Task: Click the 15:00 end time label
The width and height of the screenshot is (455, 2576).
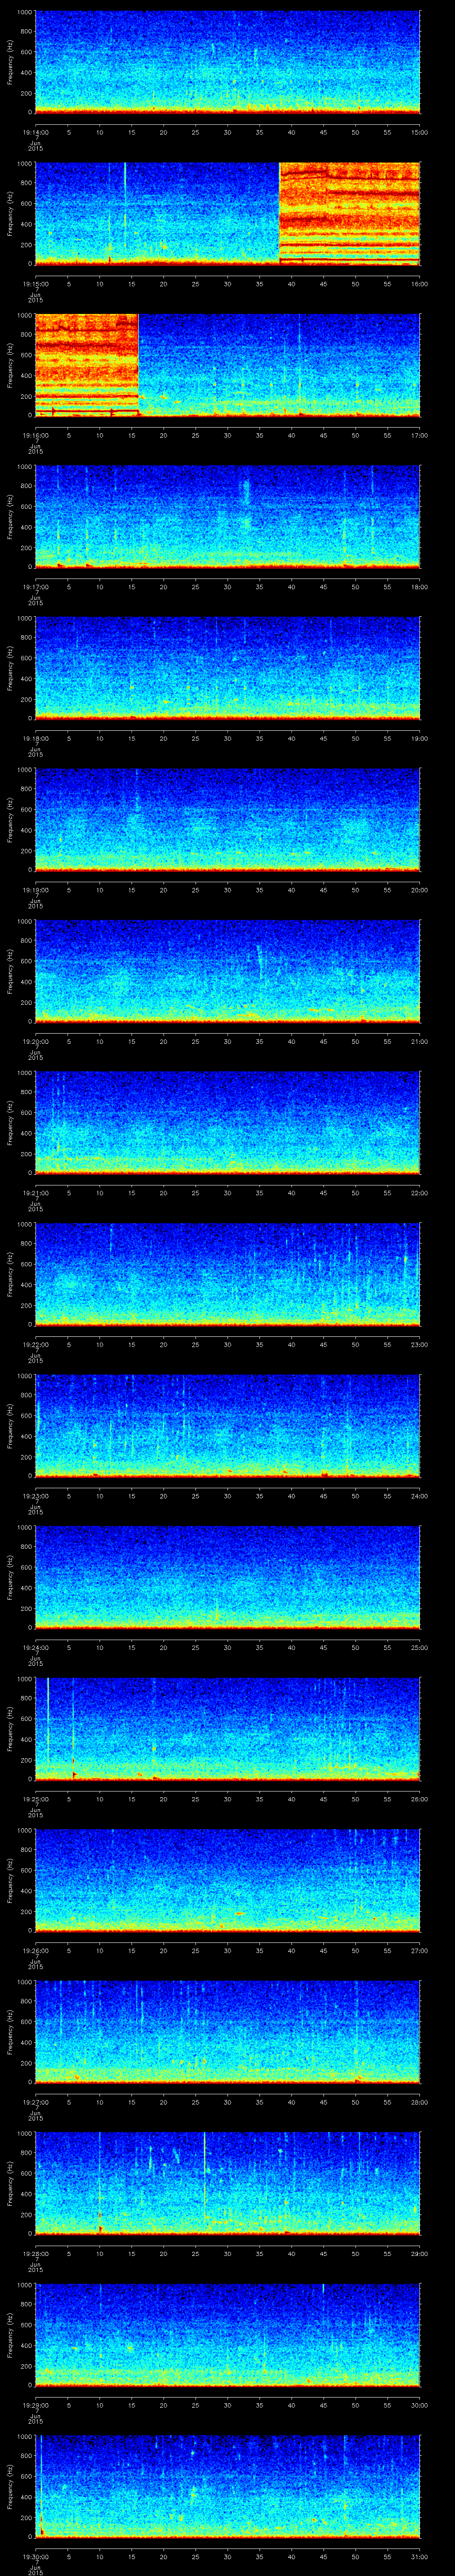Action: tap(419, 132)
